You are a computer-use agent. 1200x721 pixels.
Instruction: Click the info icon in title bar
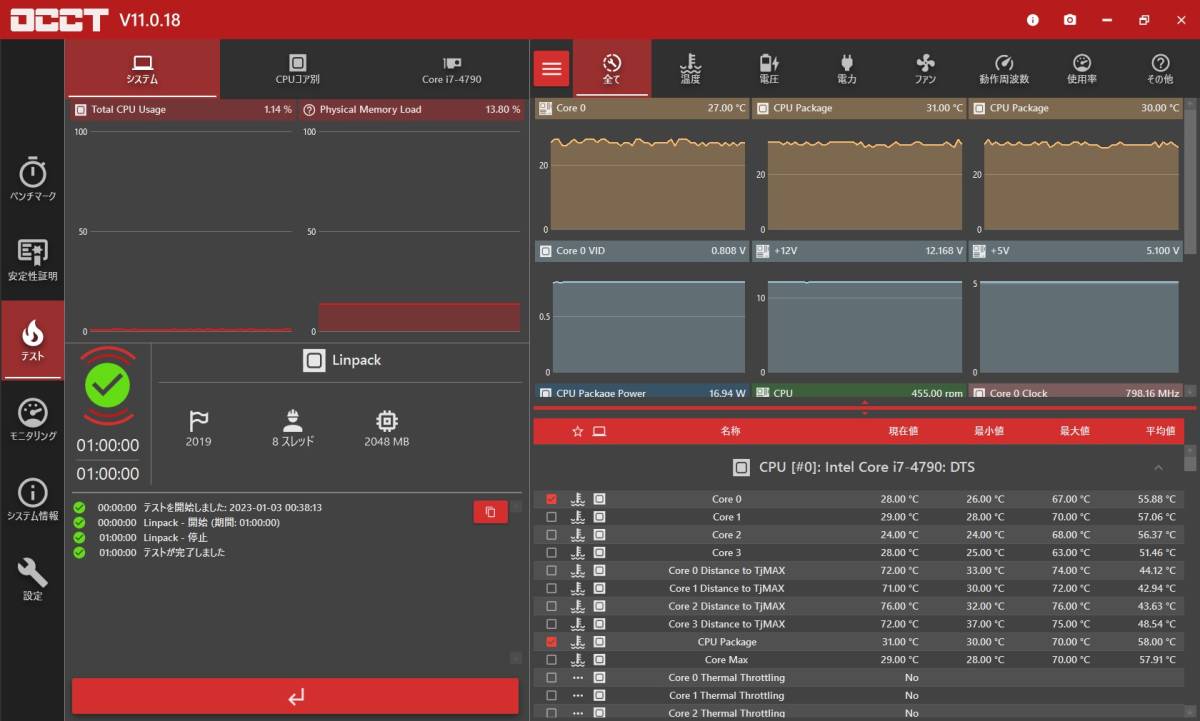point(1033,20)
